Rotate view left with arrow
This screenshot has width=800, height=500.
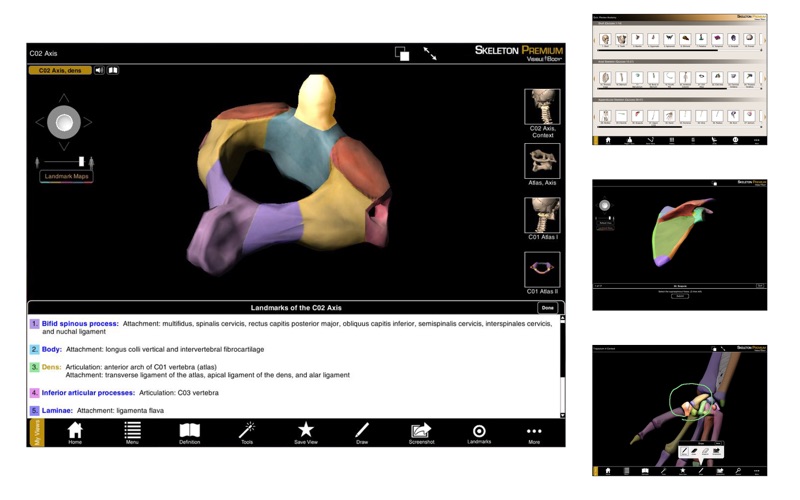point(40,122)
